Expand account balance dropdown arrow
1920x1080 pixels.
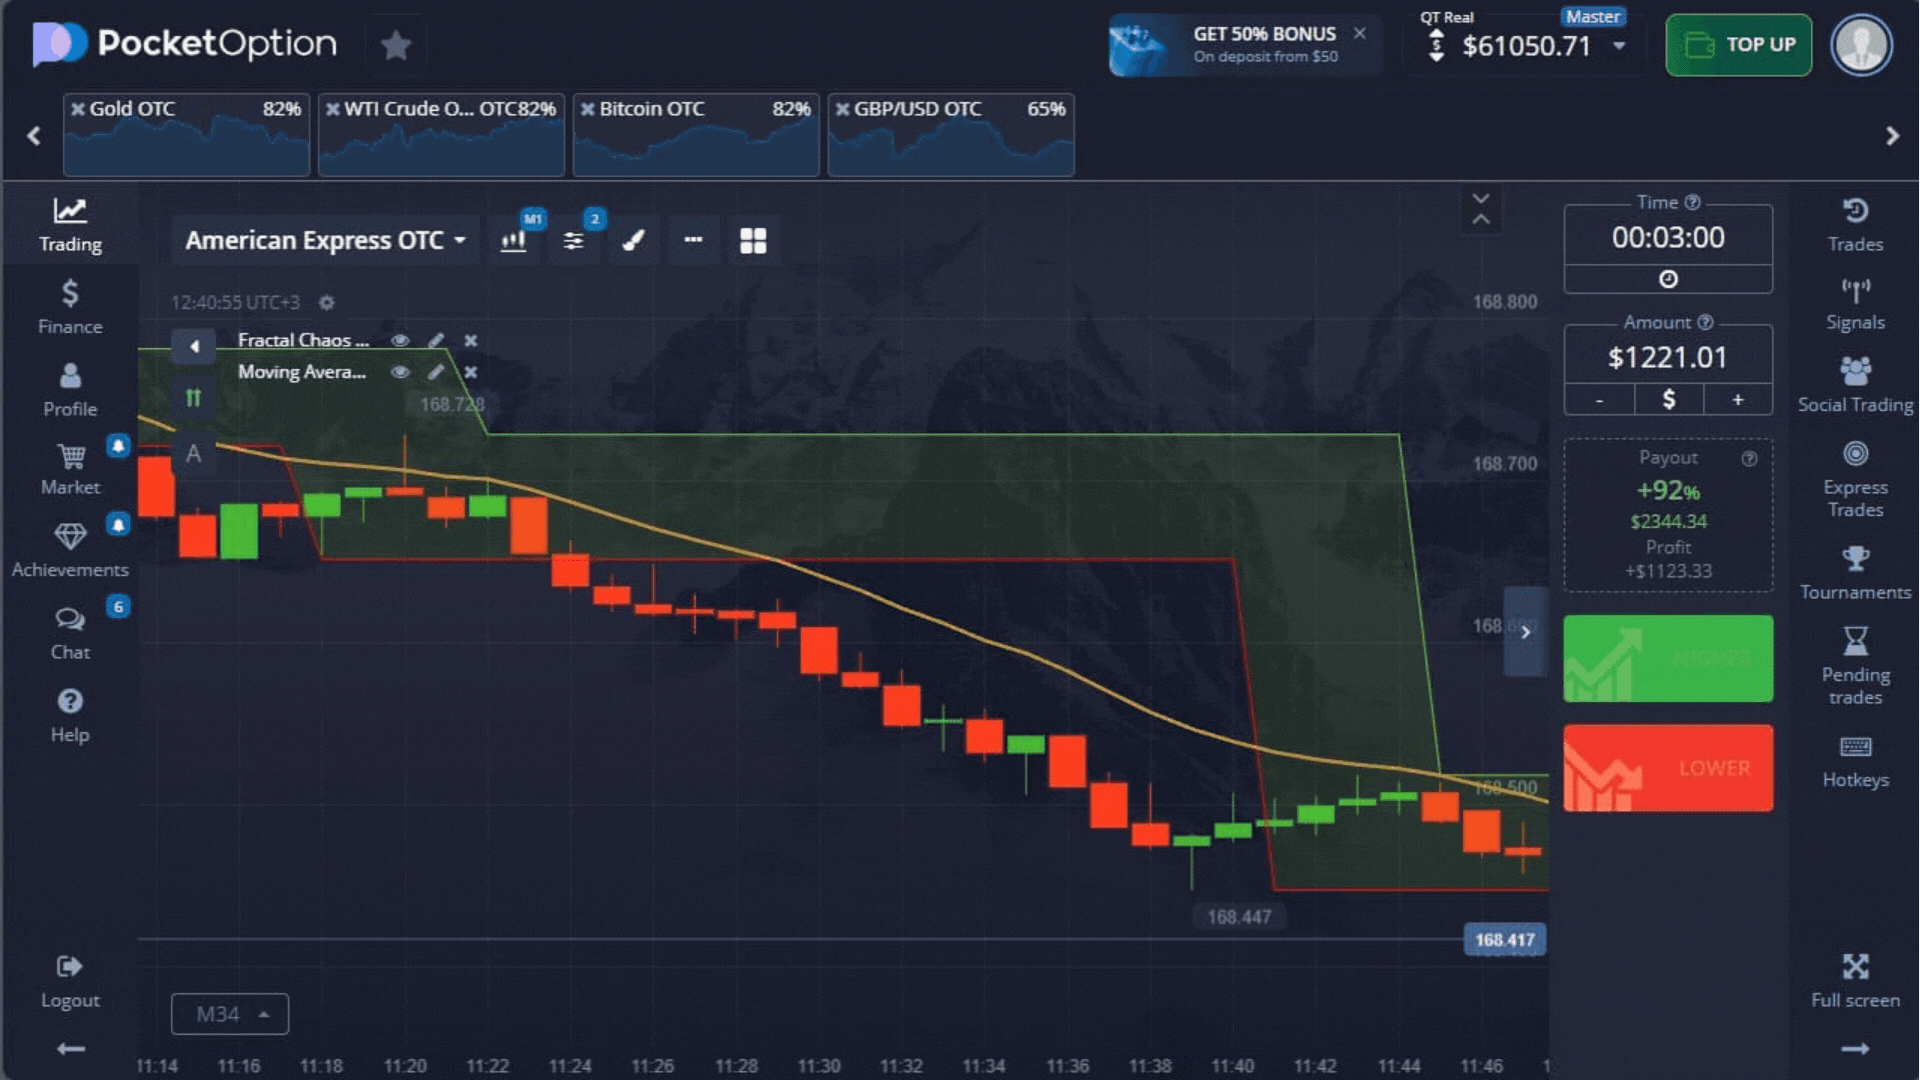pyautogui.click(x=1619, y=46)
